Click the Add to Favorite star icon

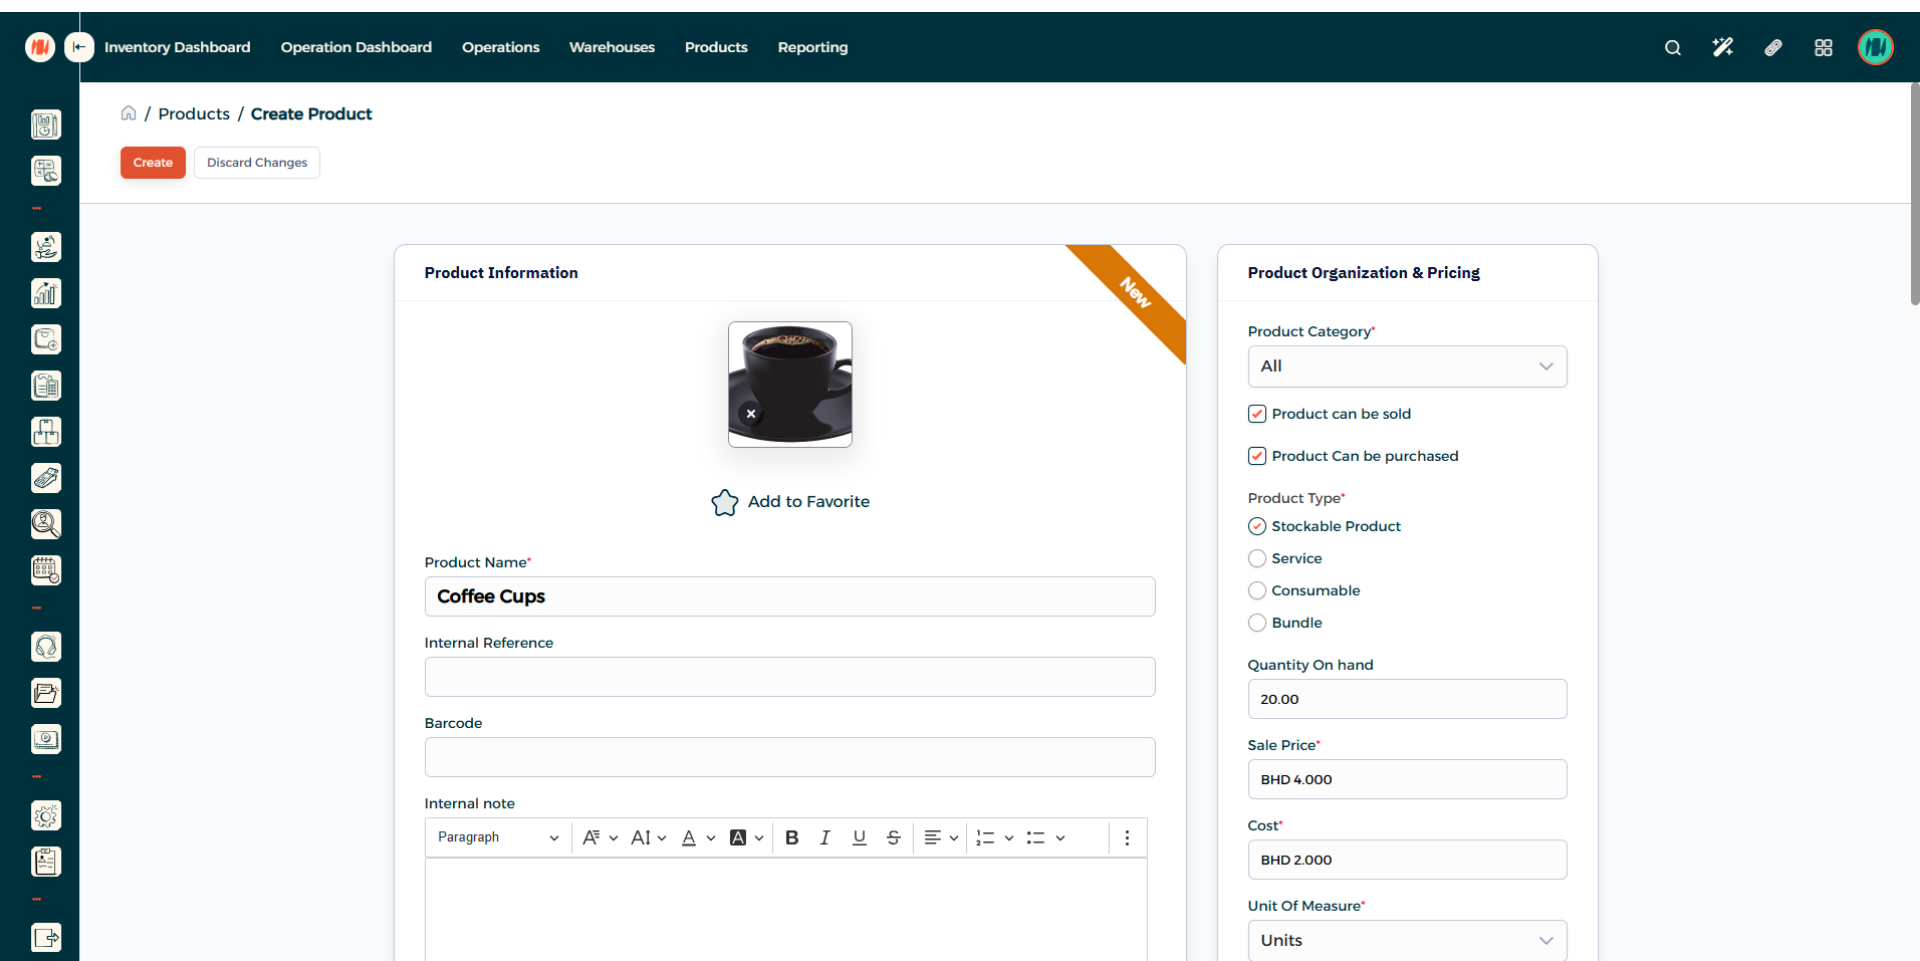click(725, 502)
